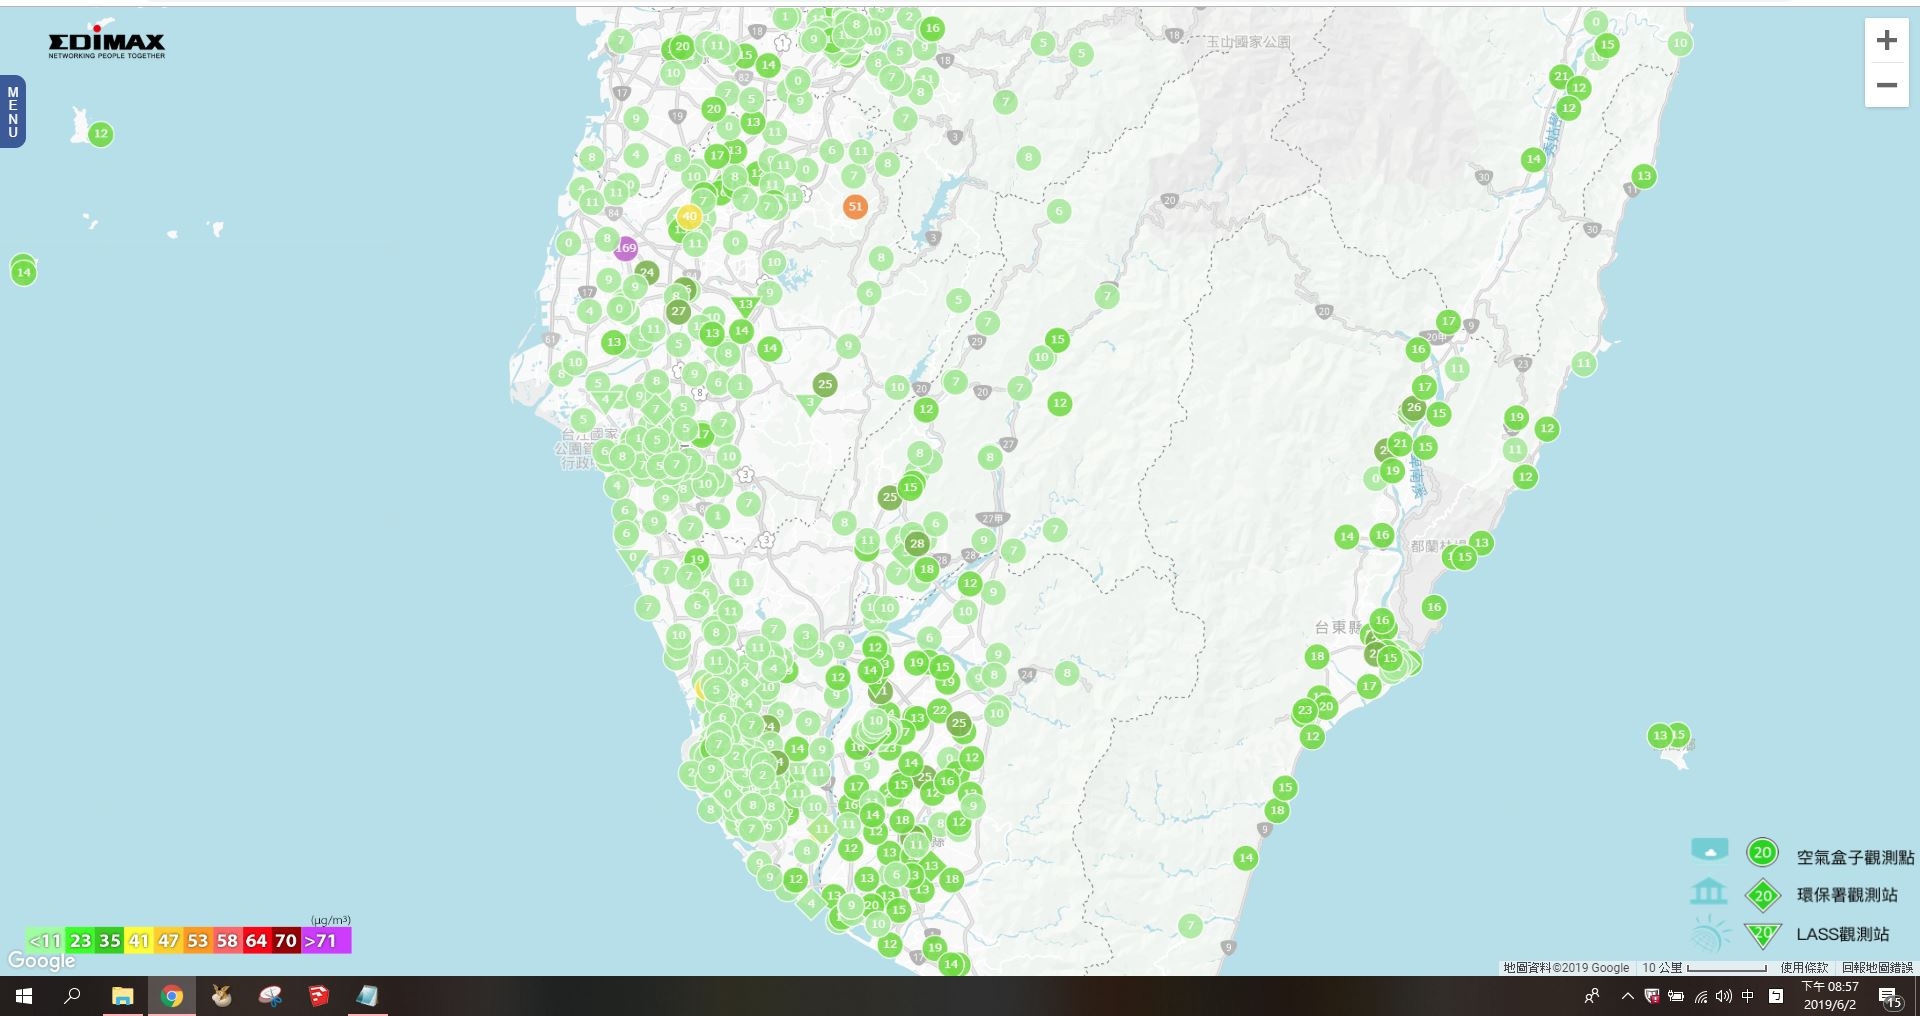1920x1016 pixels.
Task: Zoom in on the map
Action: coord(1887,41)
